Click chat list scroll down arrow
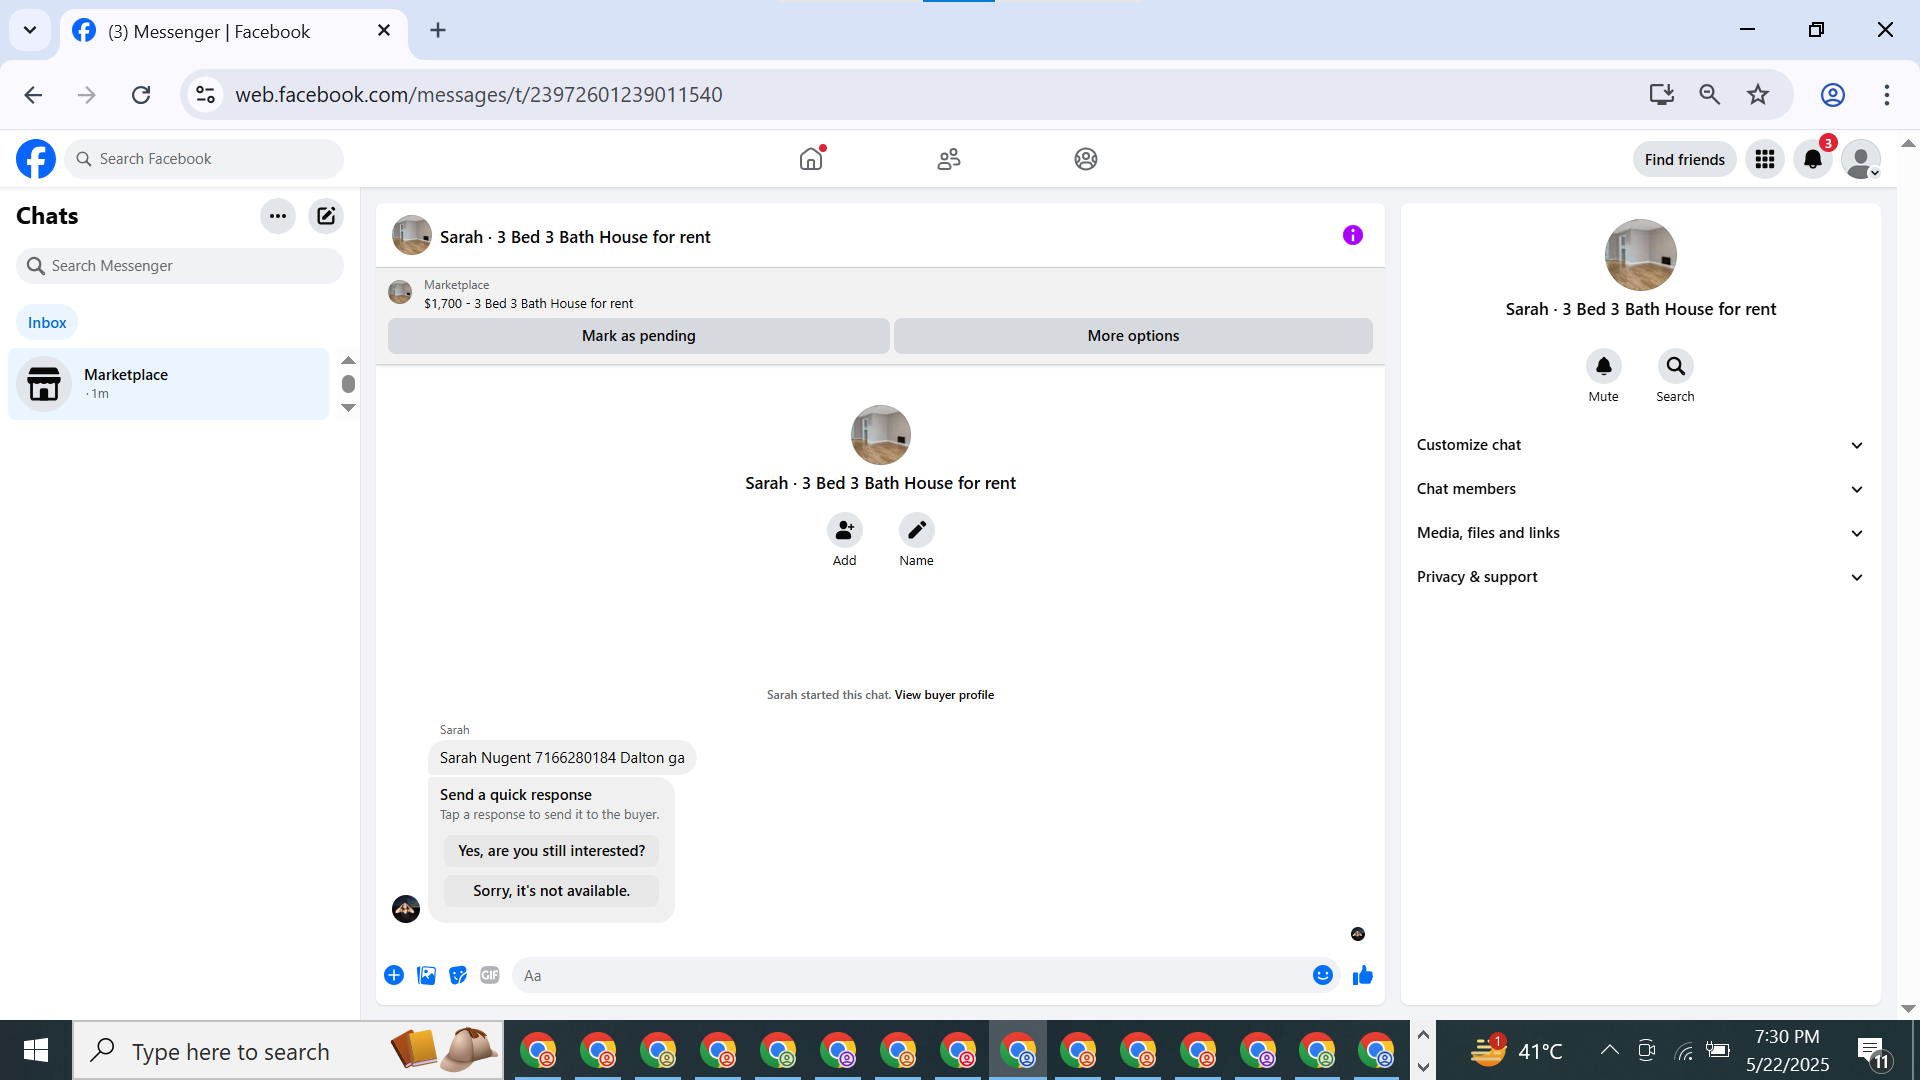This screenshot has width=1920, height=1080. tap(348, 408)
